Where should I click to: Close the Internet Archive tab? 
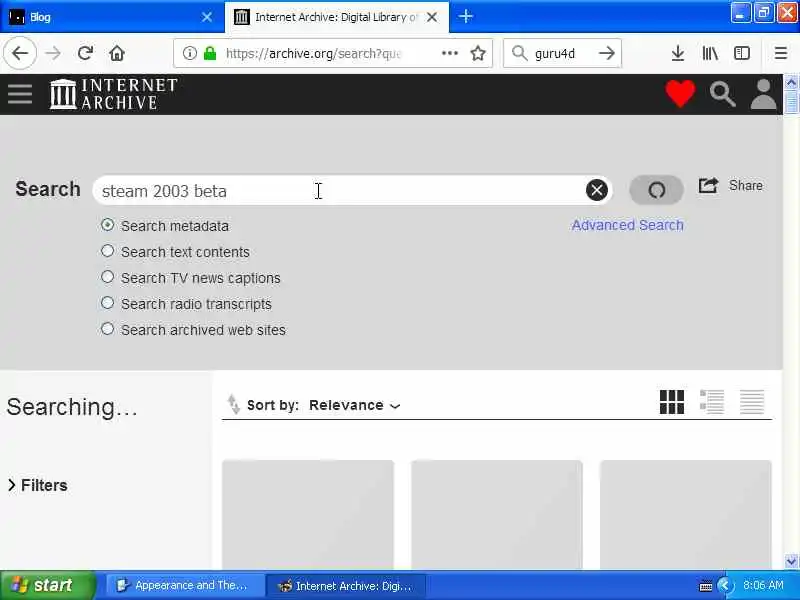tap(432, 17)
